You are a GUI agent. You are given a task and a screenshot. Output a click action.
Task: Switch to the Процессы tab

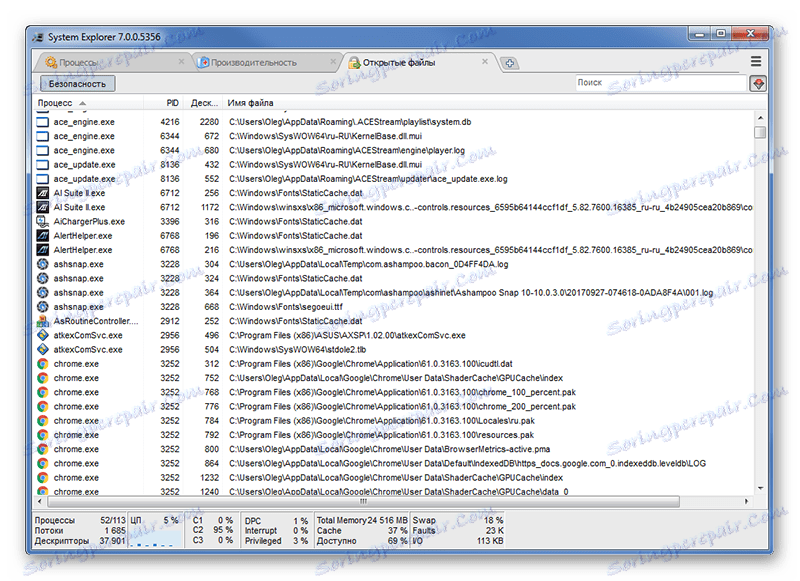coord(110,62)
